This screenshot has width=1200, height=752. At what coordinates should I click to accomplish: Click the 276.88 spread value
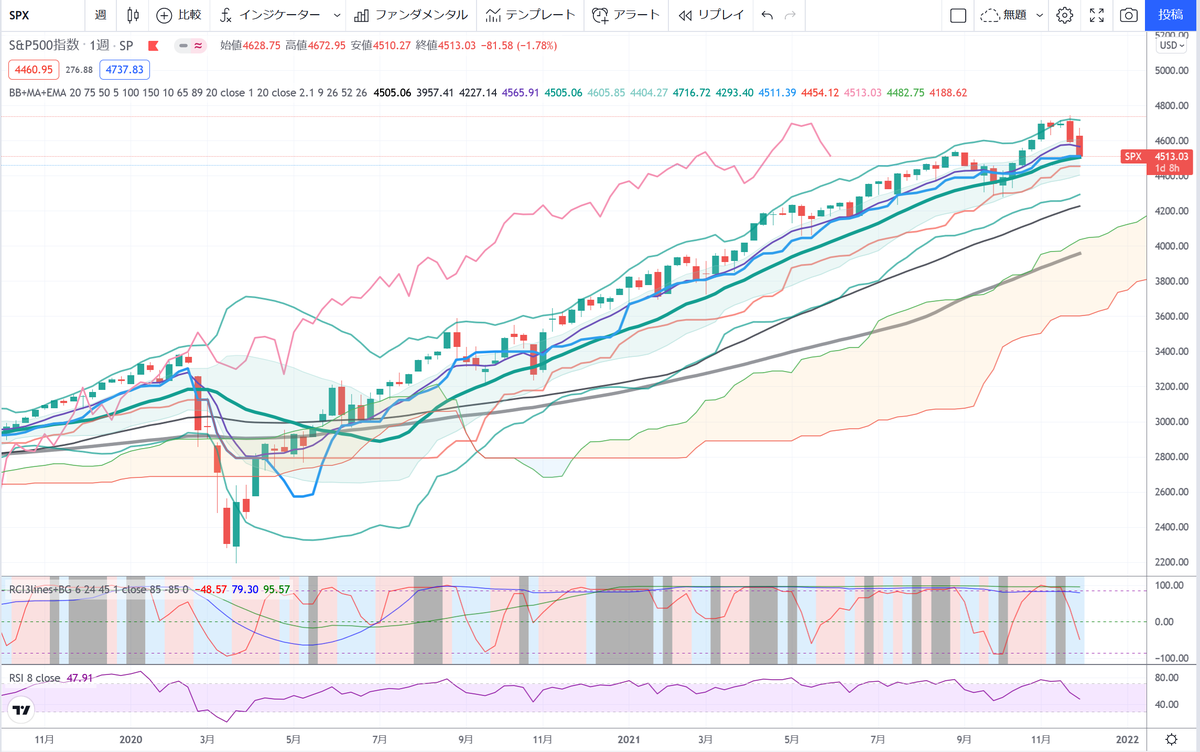(80, 69)
